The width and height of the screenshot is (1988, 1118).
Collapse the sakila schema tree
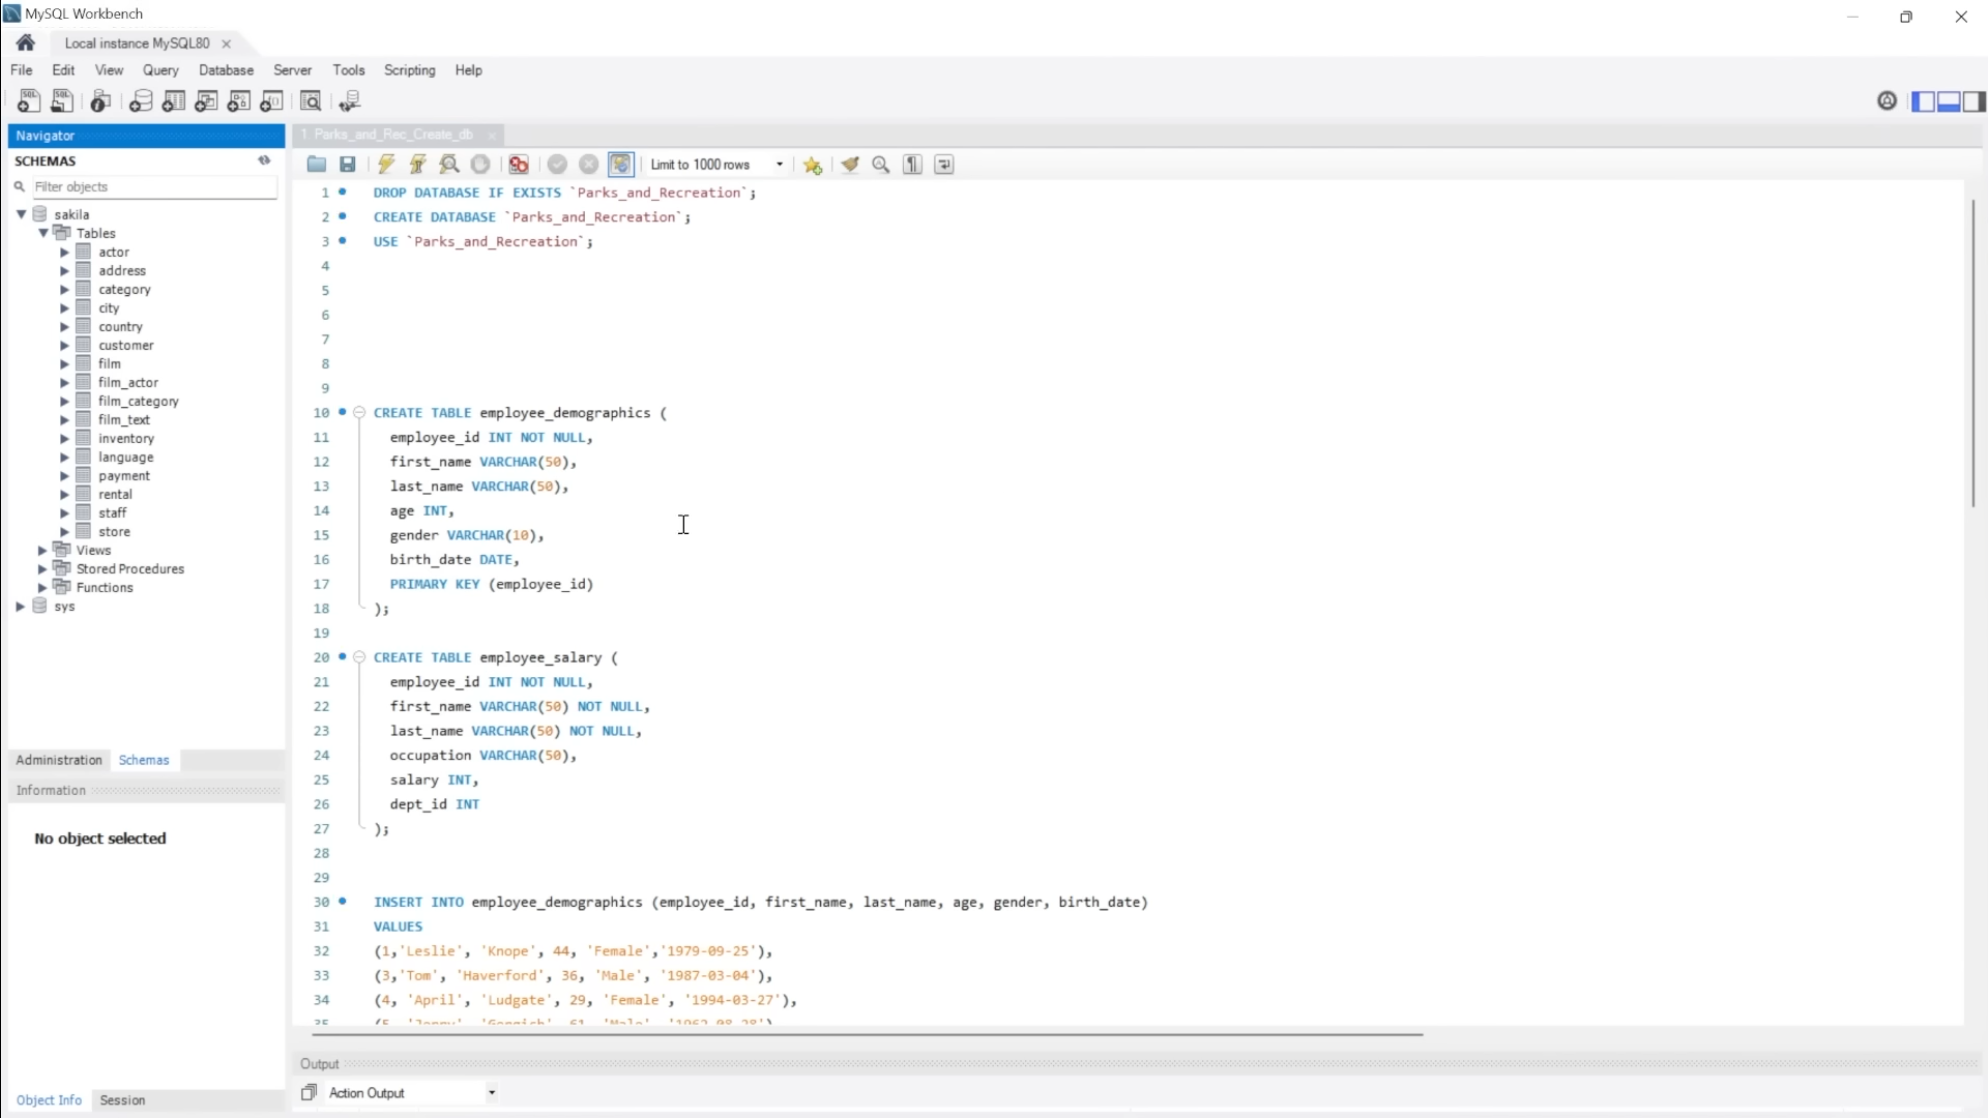(21, 214)
